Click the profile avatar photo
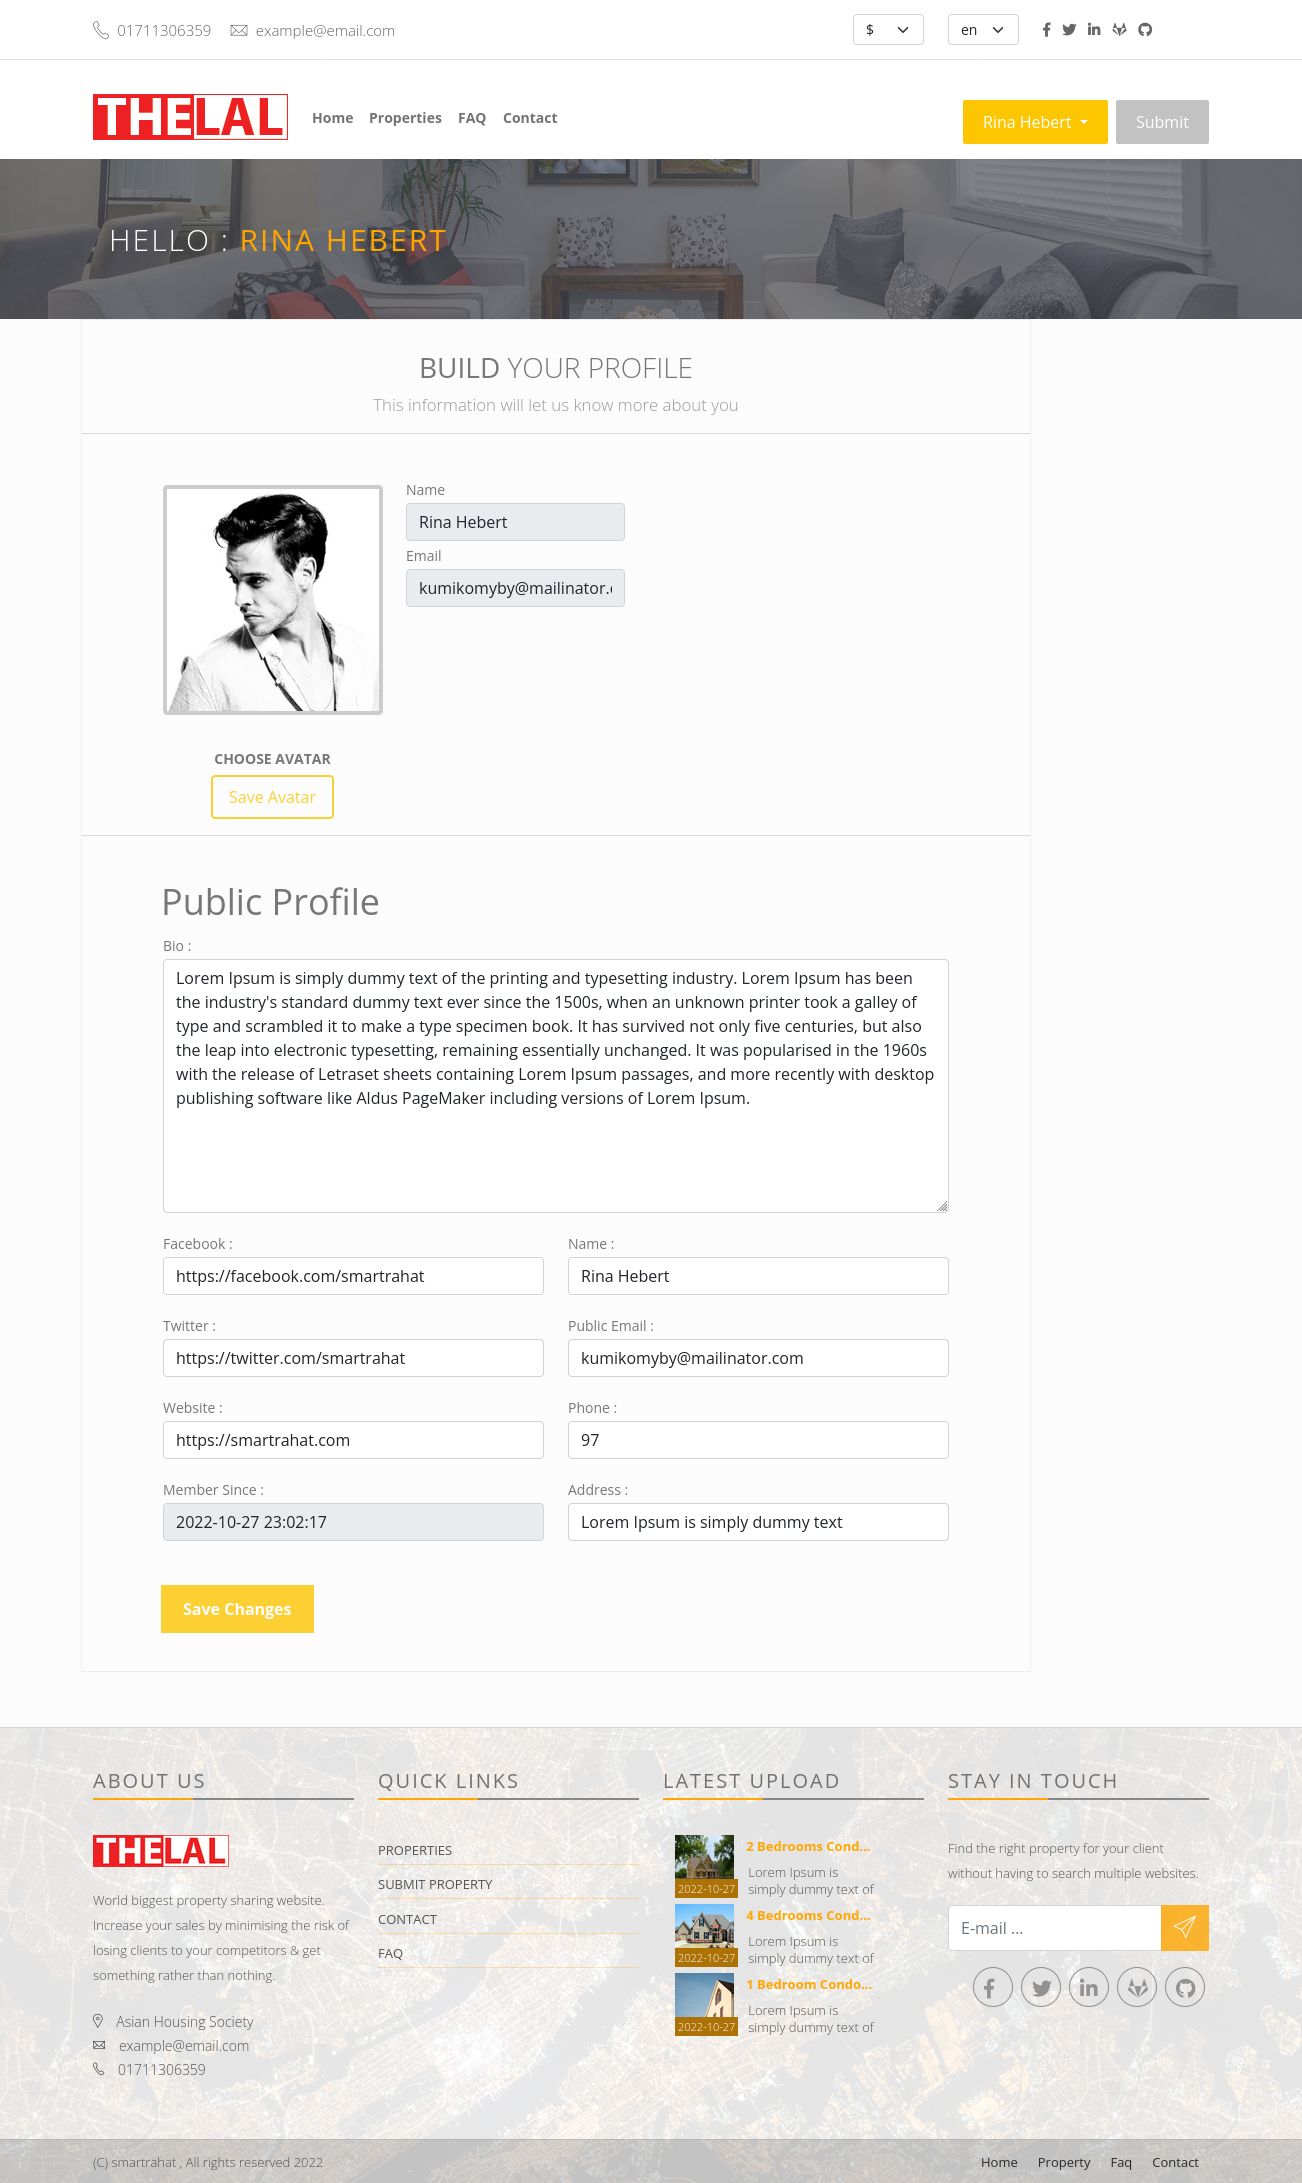This screenshot has width=1302, height=2183. [x=273, y=600]
